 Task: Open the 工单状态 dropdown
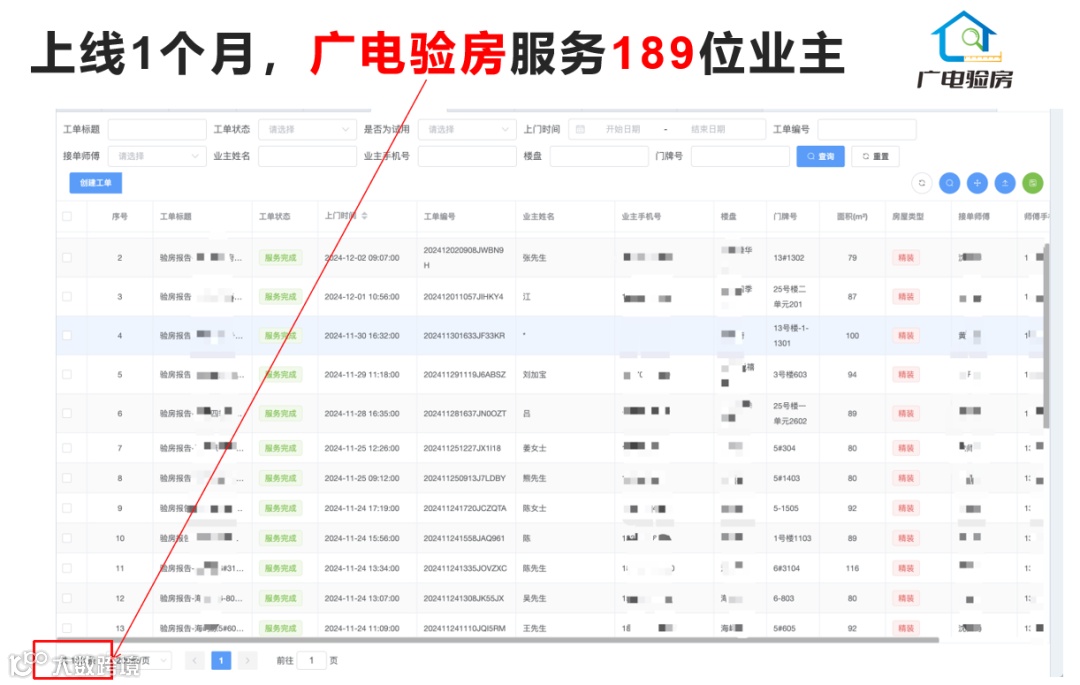pyautogui.click(x=307, y=129)
